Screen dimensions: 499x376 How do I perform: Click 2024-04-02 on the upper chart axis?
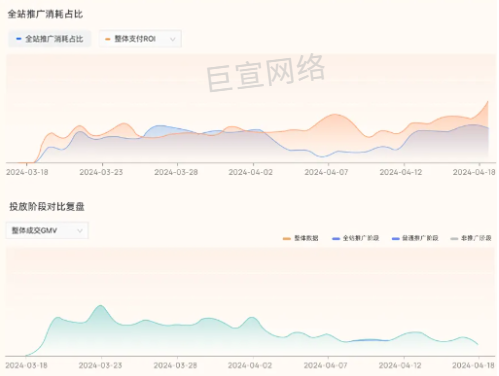point(251,172)
